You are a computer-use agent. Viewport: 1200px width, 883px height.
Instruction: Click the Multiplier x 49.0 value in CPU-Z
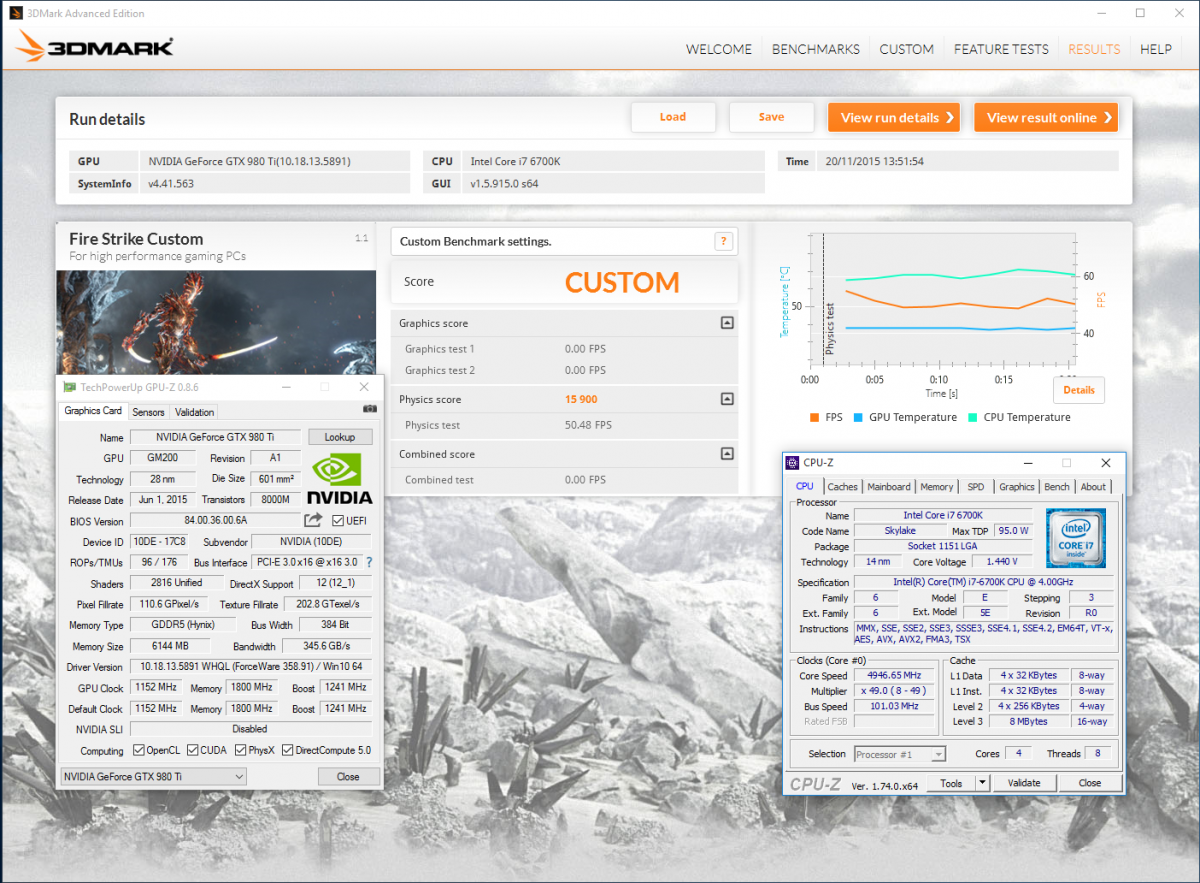pyautogui.click(x=894, y=691)
